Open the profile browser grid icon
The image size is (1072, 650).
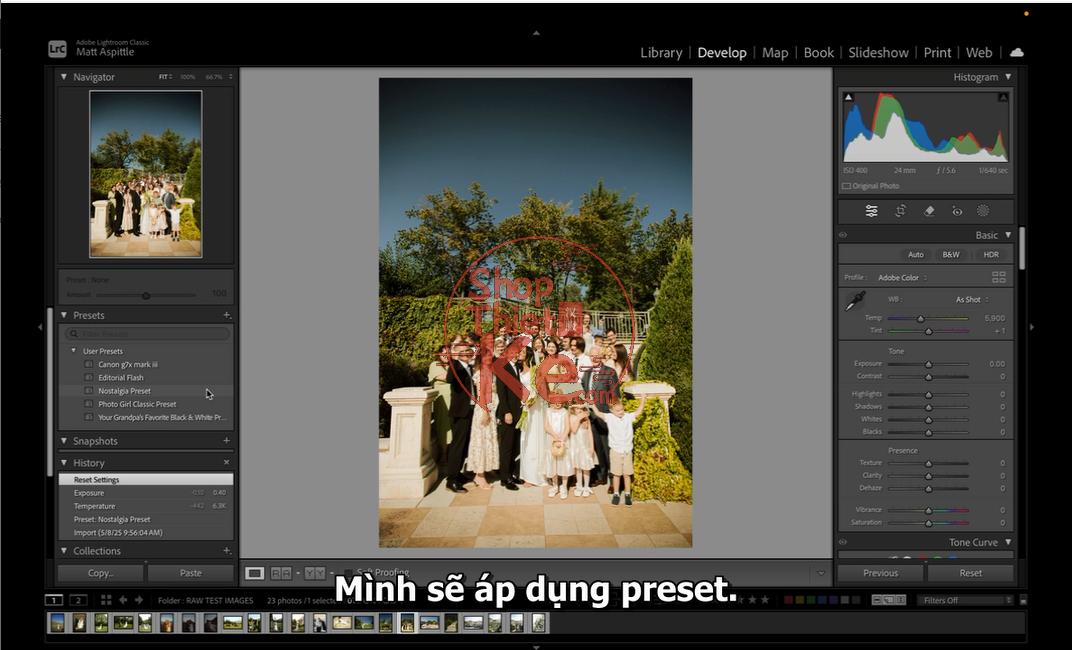click(x=998, y=277)
